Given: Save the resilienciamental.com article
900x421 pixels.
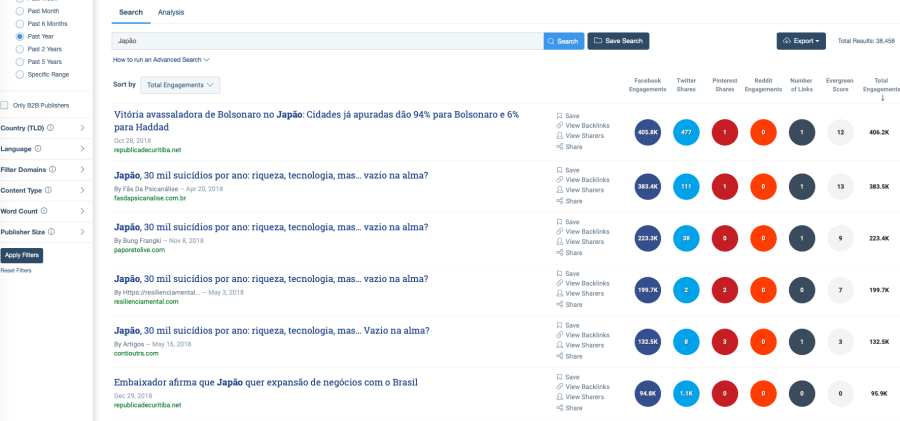Looking at the screenshot, I should pyautogui.click(x=568, y=273).
